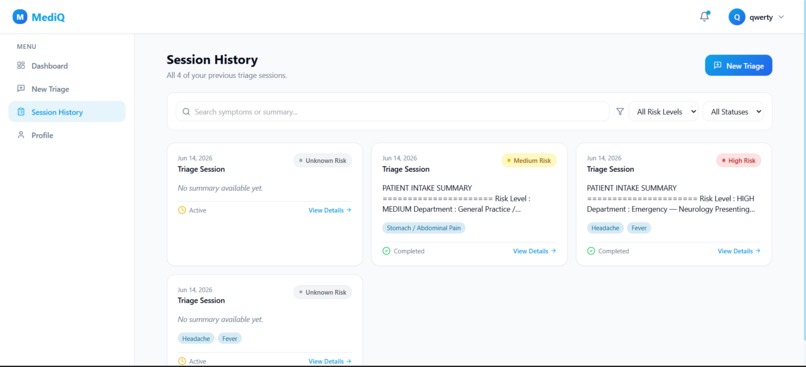Open the All Risk Levels dropdown

click(664, 112)
